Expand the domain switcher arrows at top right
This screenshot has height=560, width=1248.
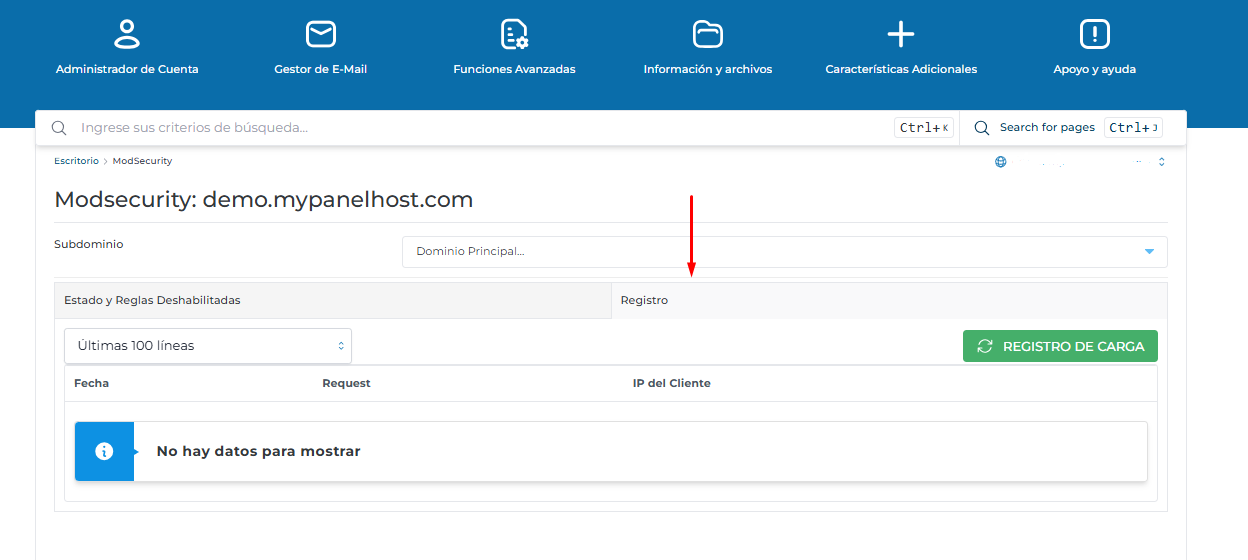pyautogui.click(x=1161, y=162)
